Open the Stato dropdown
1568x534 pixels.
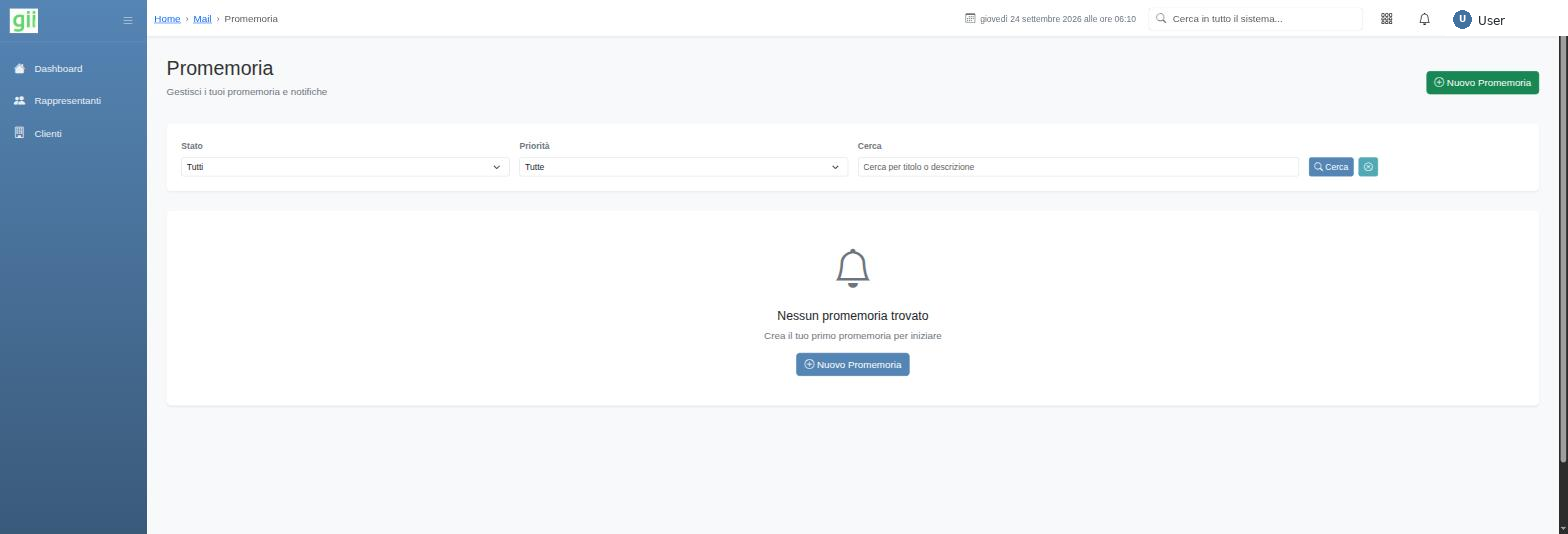pos(345,167)
